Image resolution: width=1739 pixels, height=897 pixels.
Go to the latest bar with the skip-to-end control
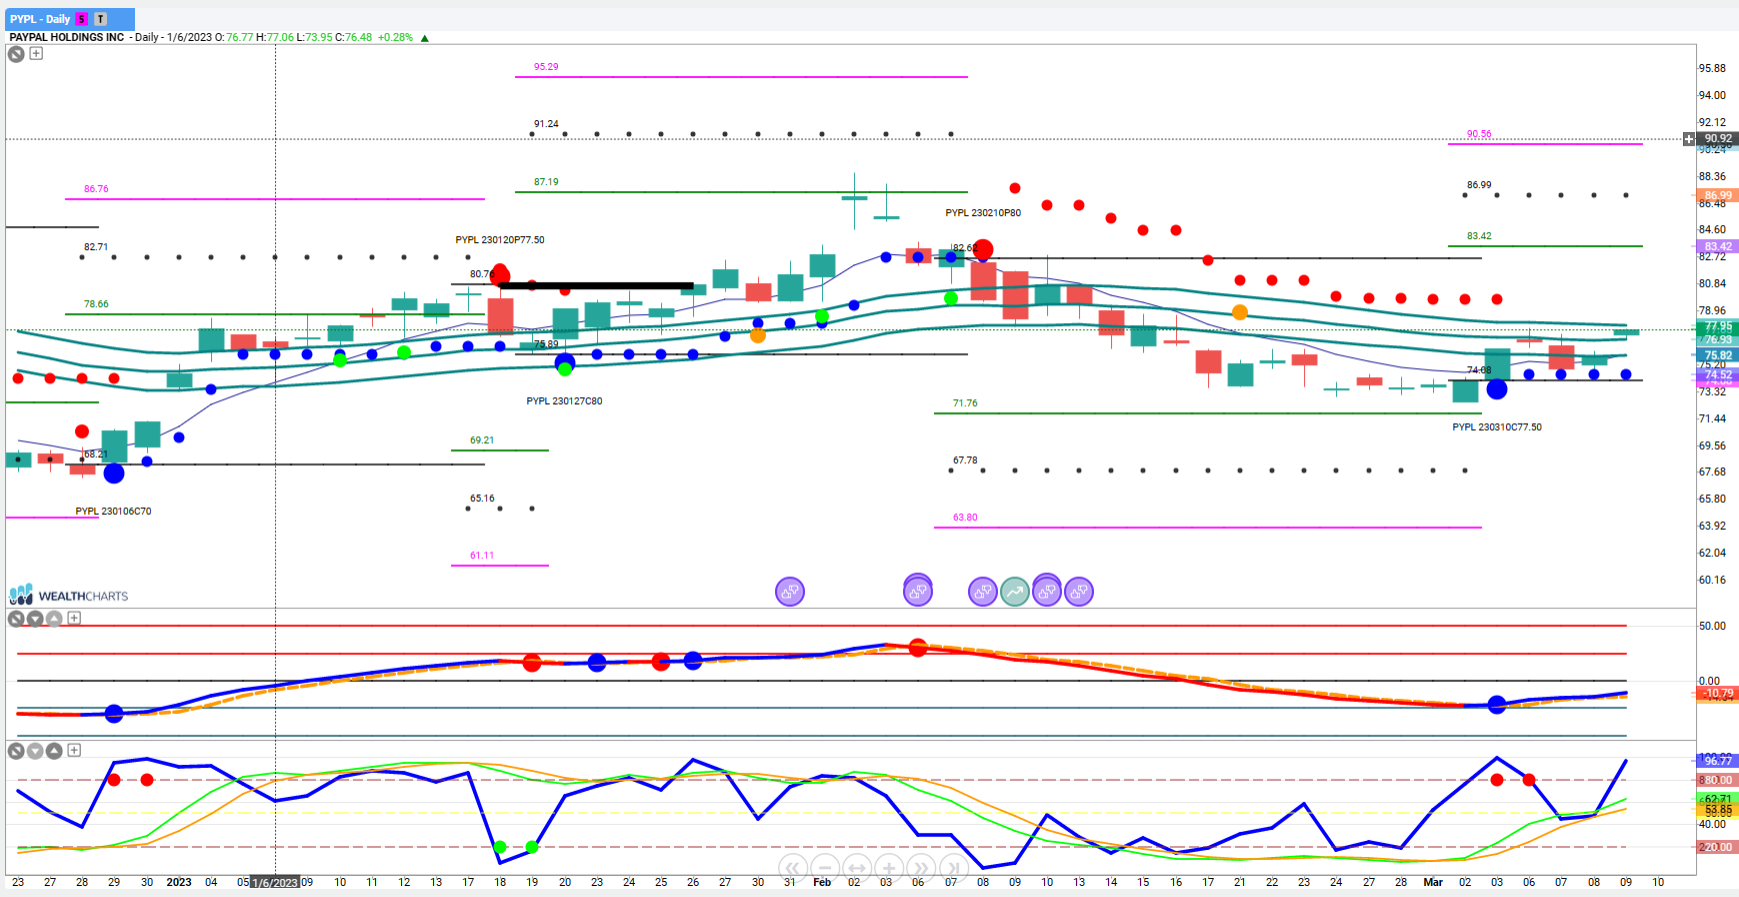pos(953,868)
